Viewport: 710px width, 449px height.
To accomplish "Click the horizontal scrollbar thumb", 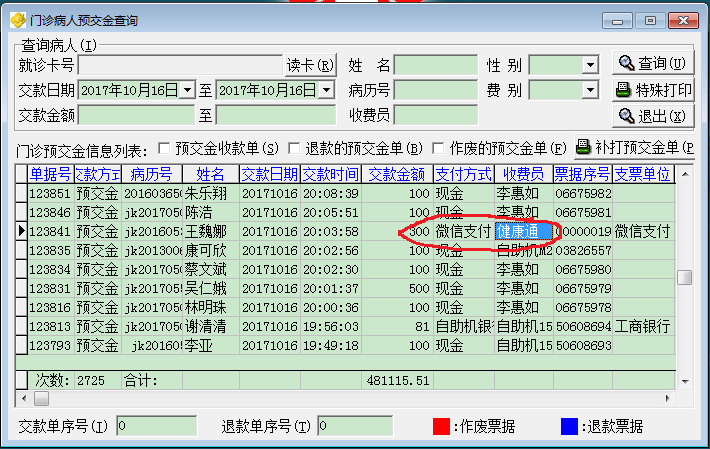I will coord(42,399).
